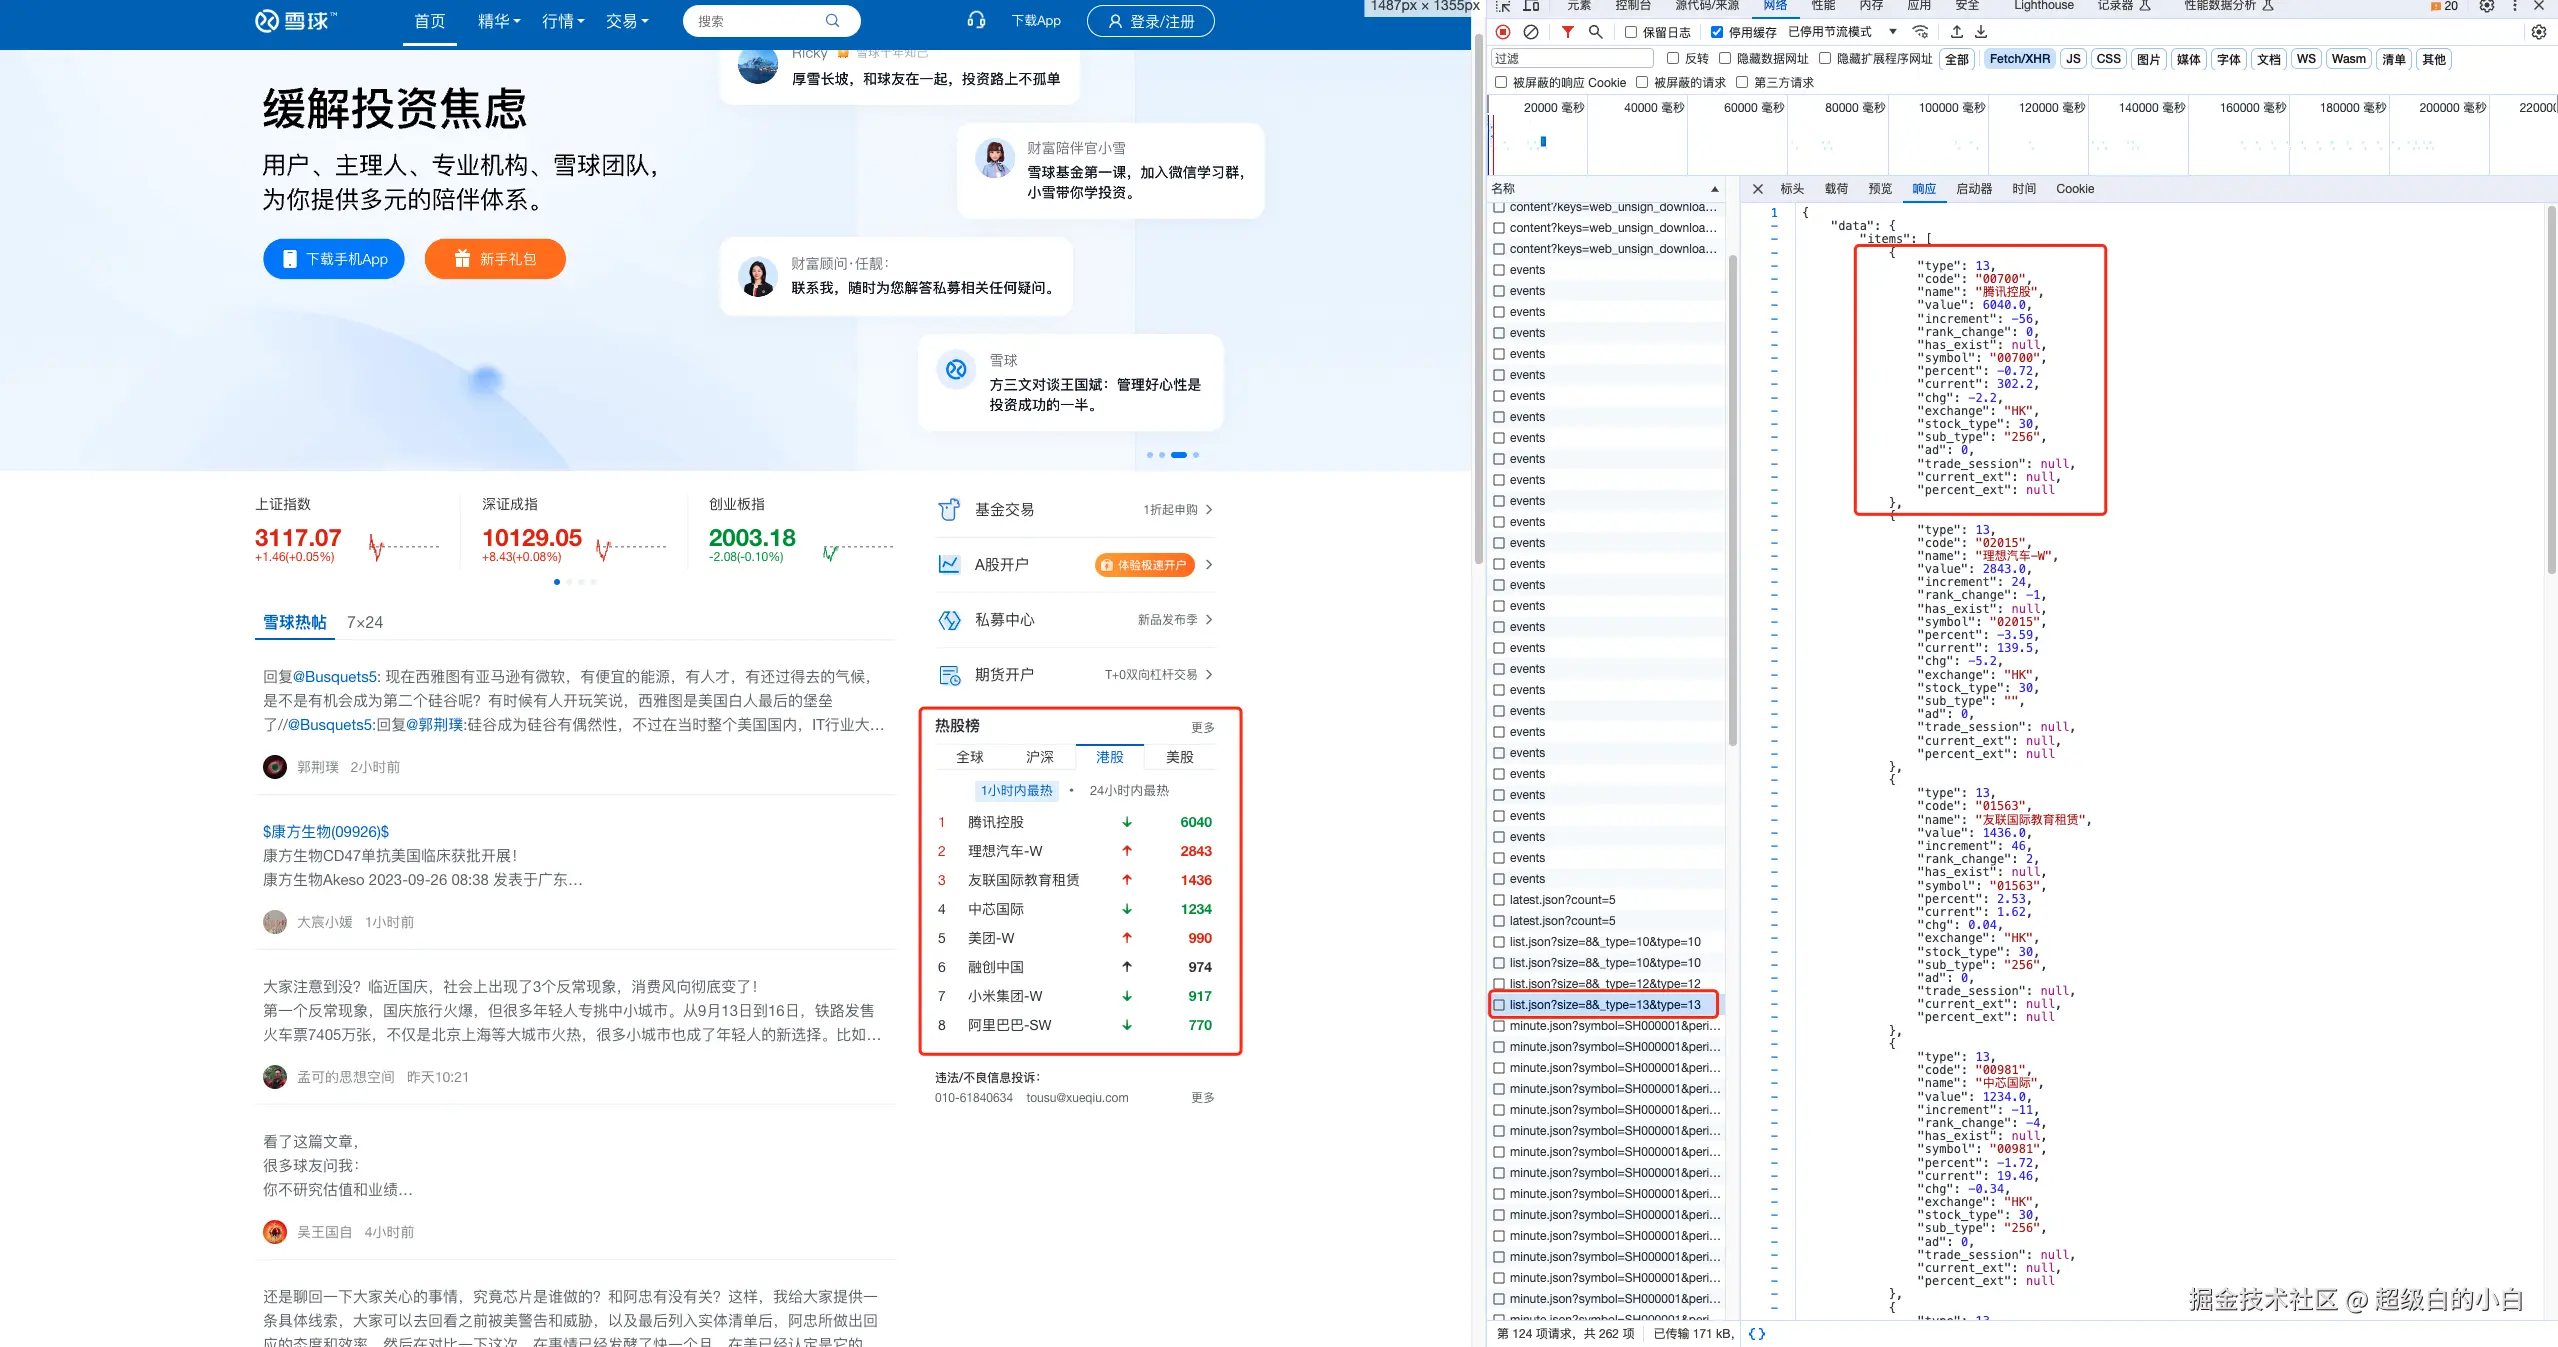The height and width of the screenshot is (1347, 2558).
Task: Expand the 行情 navigation dropdown
Action: [563, 21]
